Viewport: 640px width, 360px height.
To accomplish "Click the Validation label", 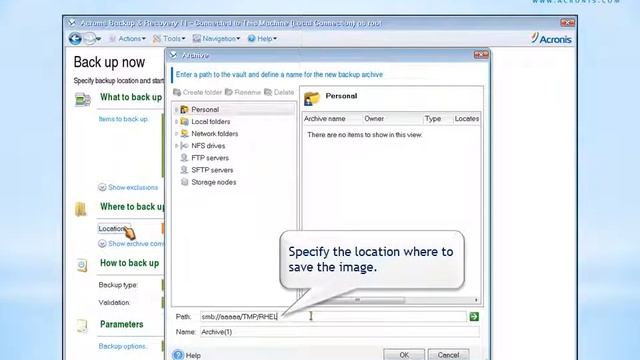I will click(114, 302).
